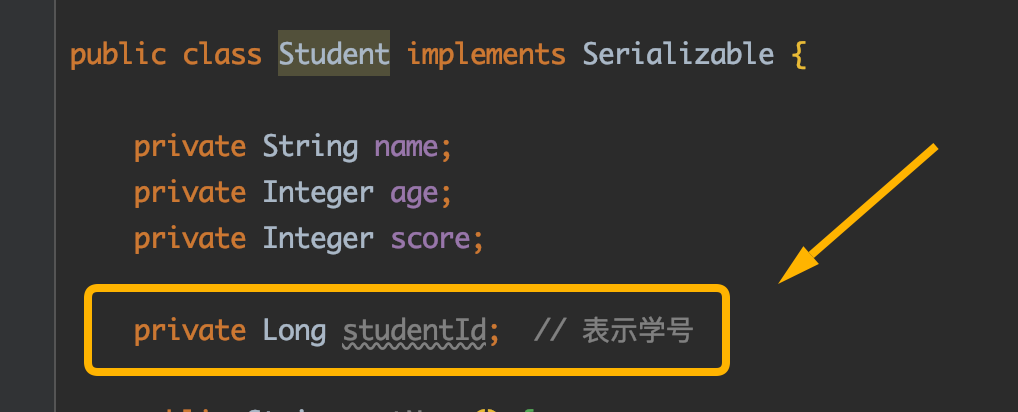Click the public keyword in class declaration

point(118,55)
